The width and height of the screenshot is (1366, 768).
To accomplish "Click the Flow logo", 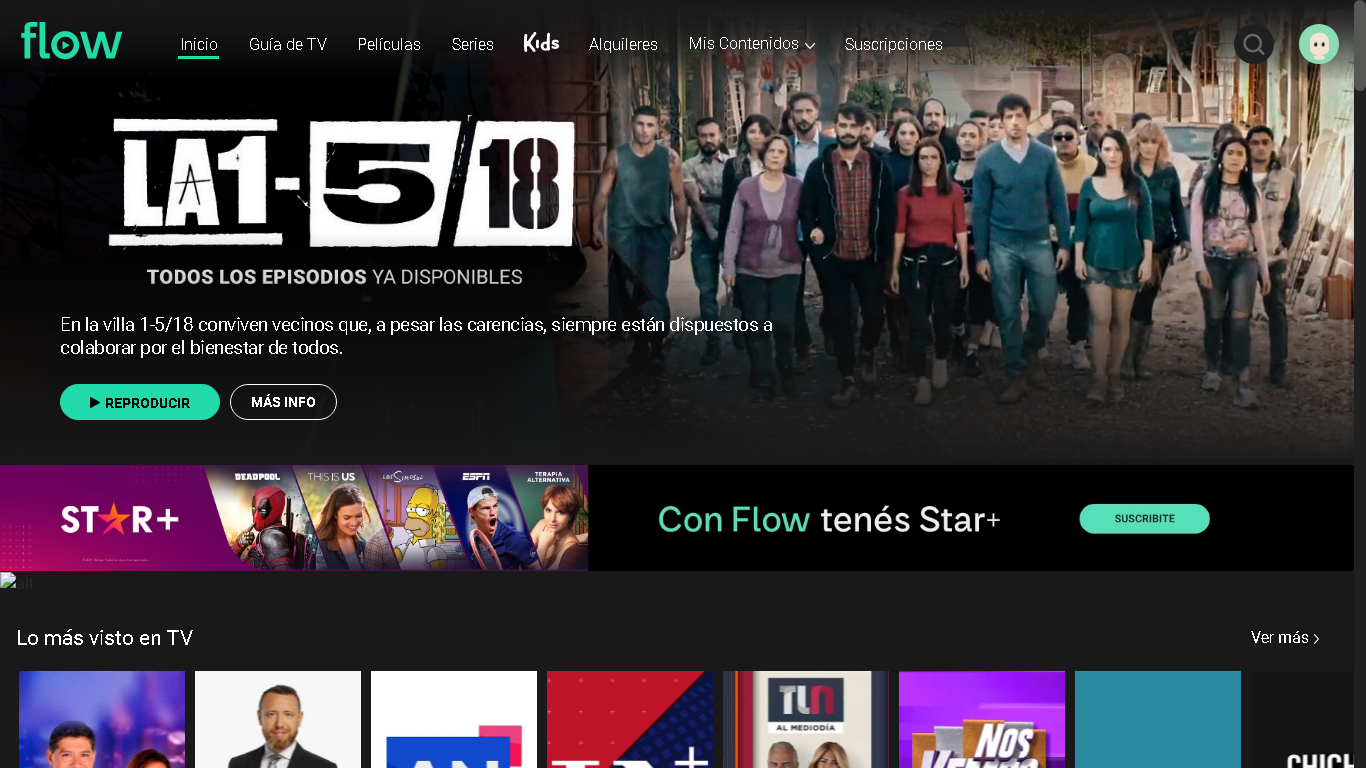I will [x=71, y=41].
